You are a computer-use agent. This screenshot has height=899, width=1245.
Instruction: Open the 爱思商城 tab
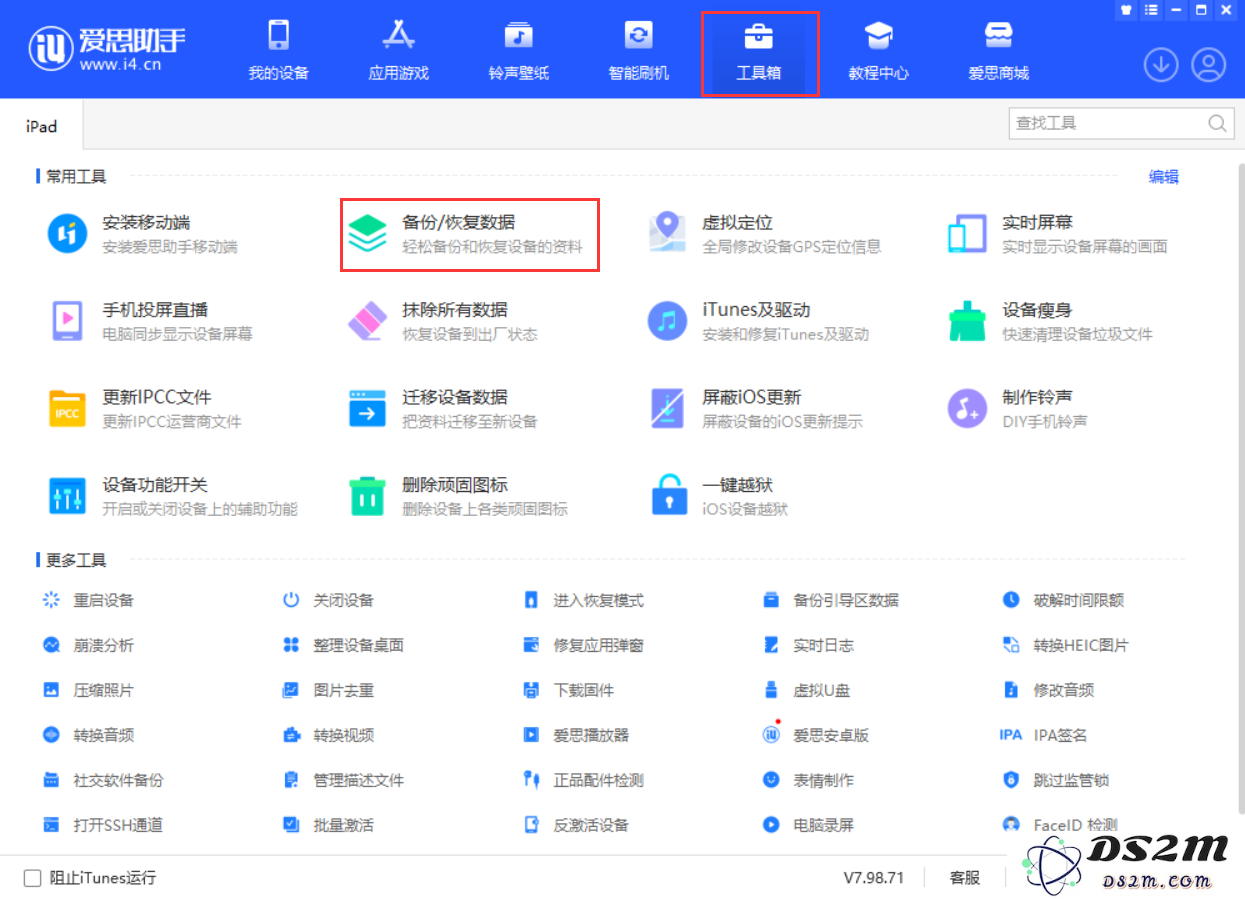(x=999, y=49)
